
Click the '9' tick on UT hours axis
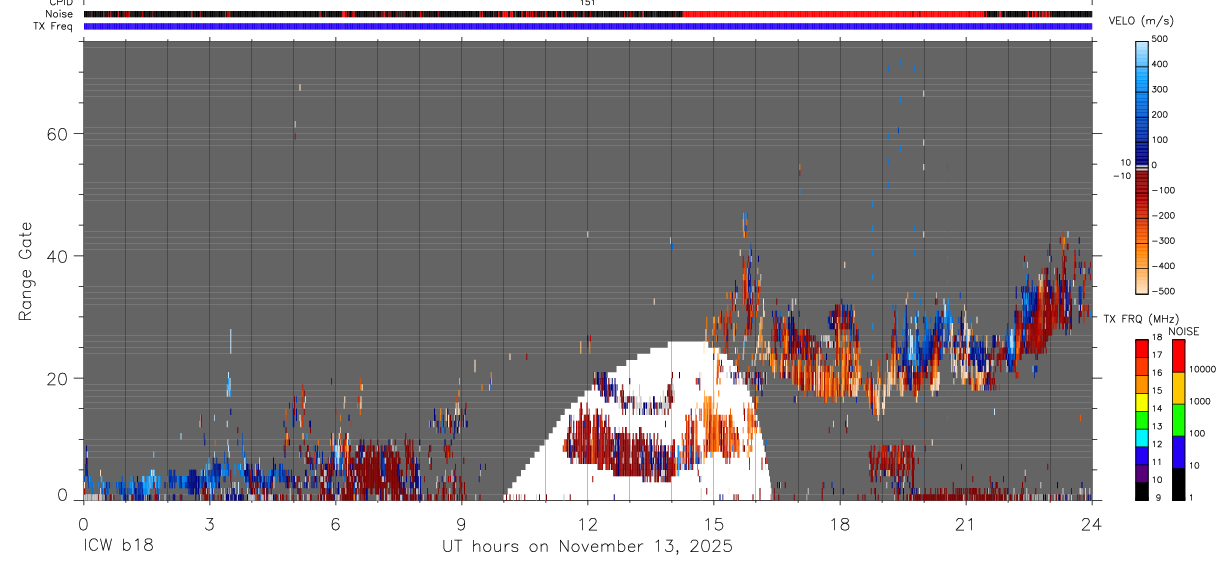click(x=462, y=523)
